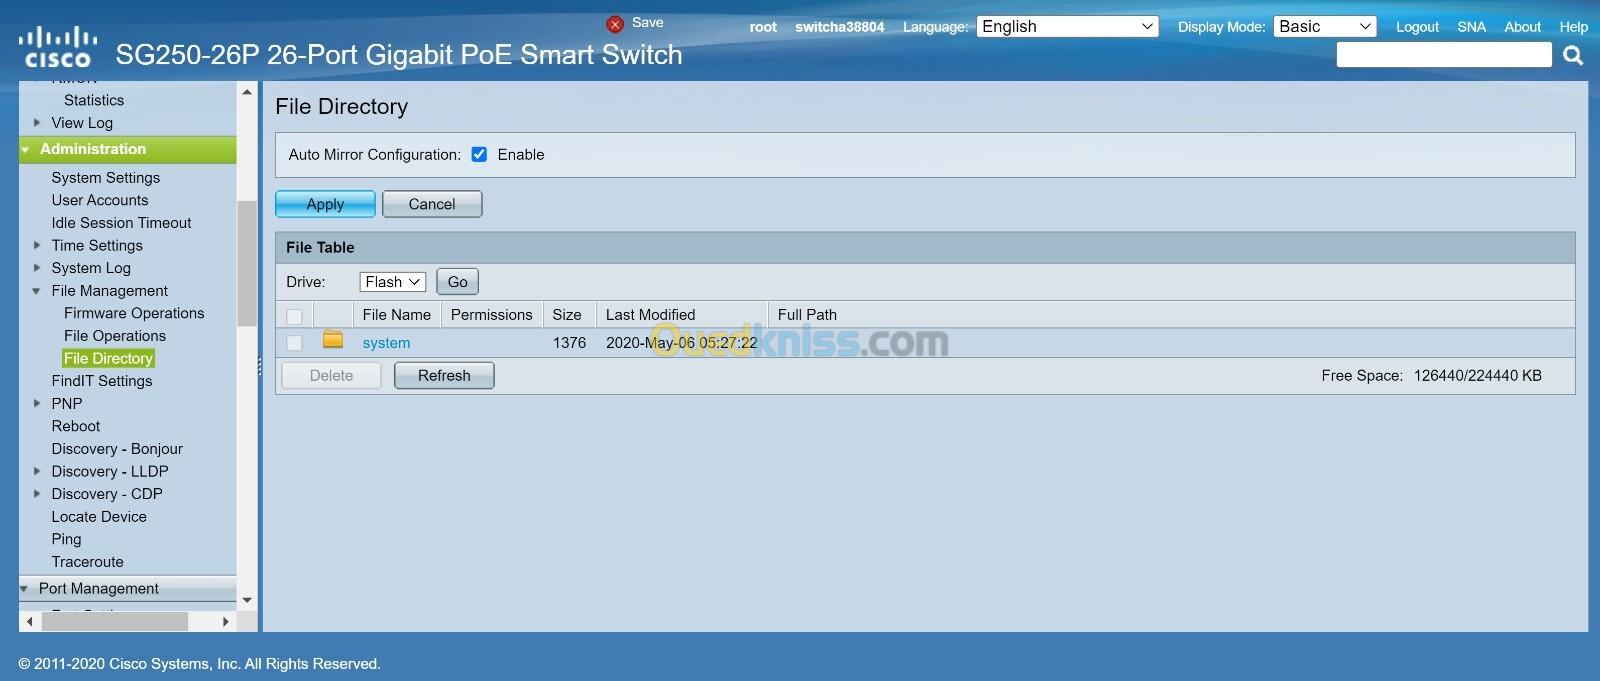This screenshot has height=681, width=1600.
Task: Click the Cisco logo
Action: tap(58, 49)
